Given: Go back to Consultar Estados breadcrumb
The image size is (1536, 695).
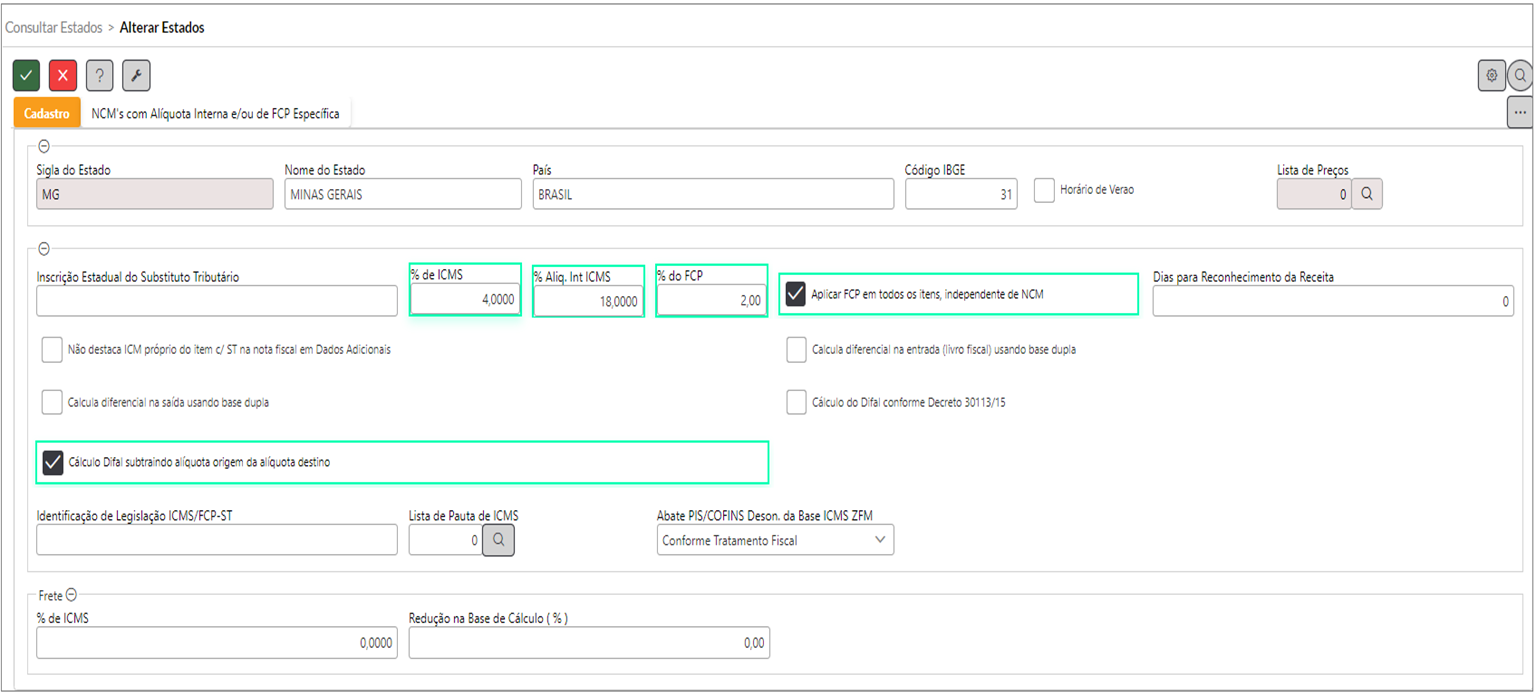Looking at the screenshot, I should pos(53,28).
